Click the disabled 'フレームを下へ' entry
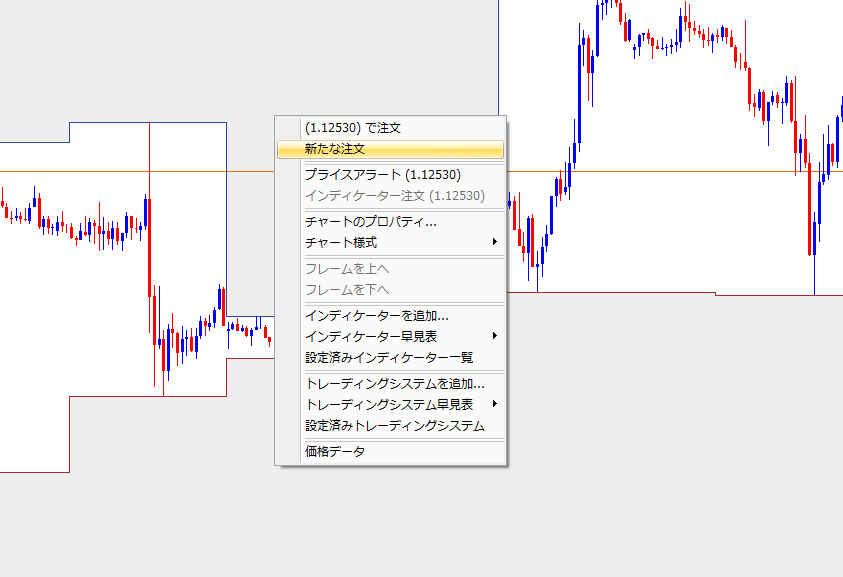 [390, 290]
